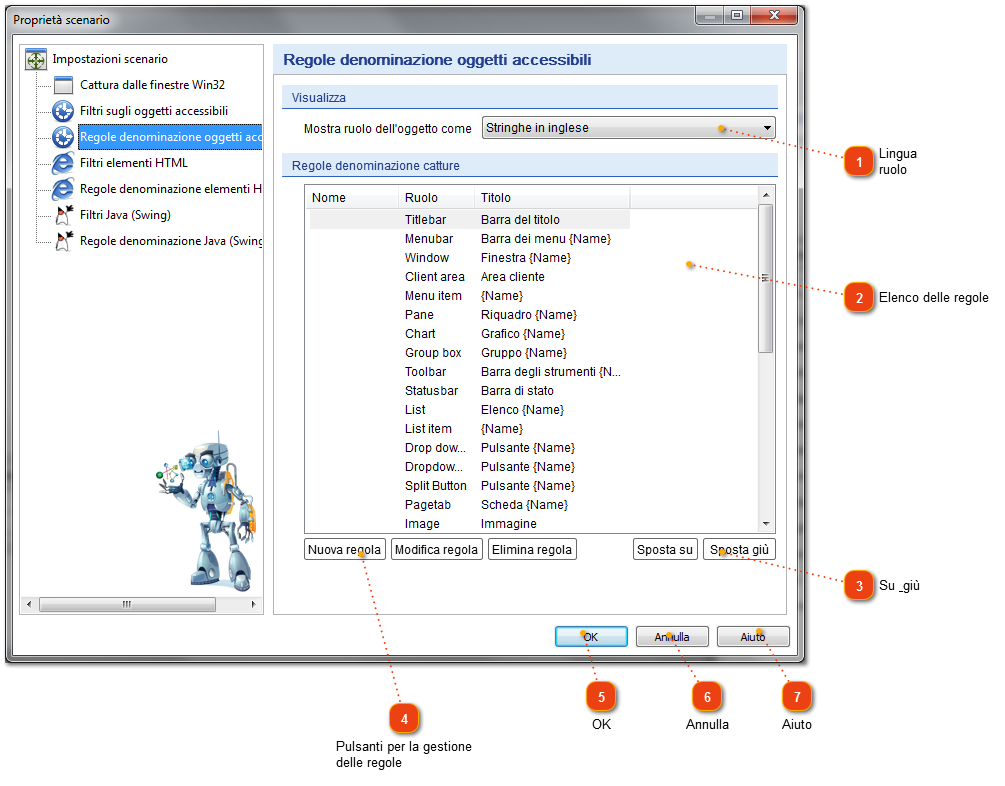
Task: Click Nuova regola button
Action: pyautogui.click(x=345, y=549)
